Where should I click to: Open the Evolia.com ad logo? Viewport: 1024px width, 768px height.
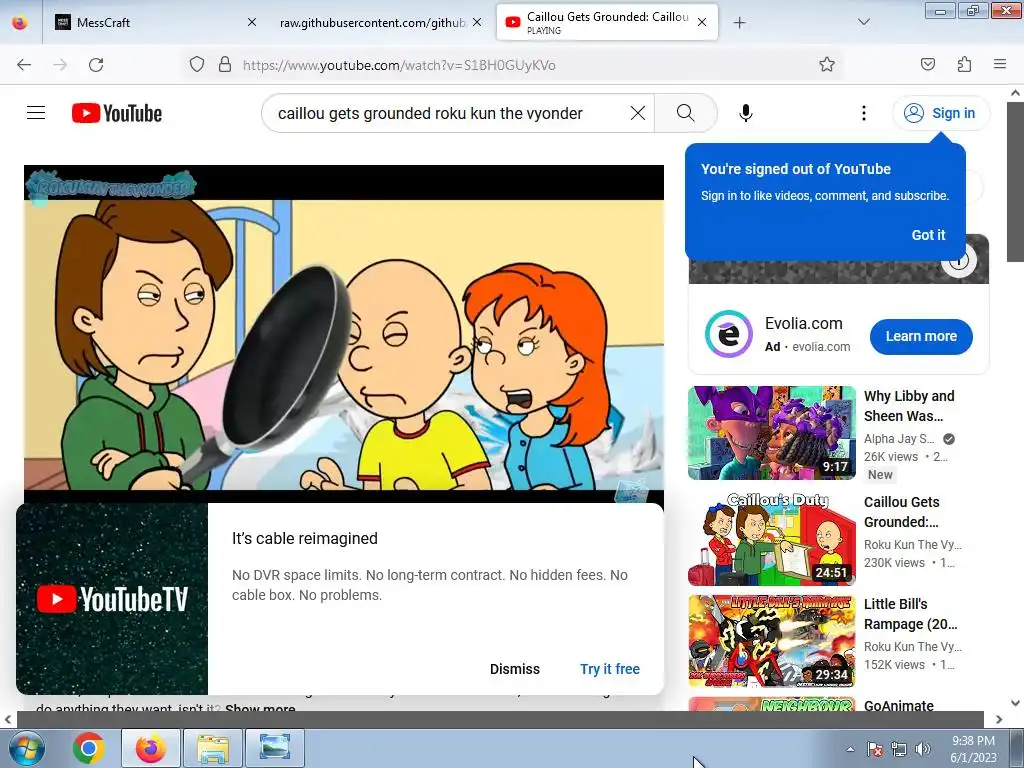pyautogui.click(x=728, y=334)
